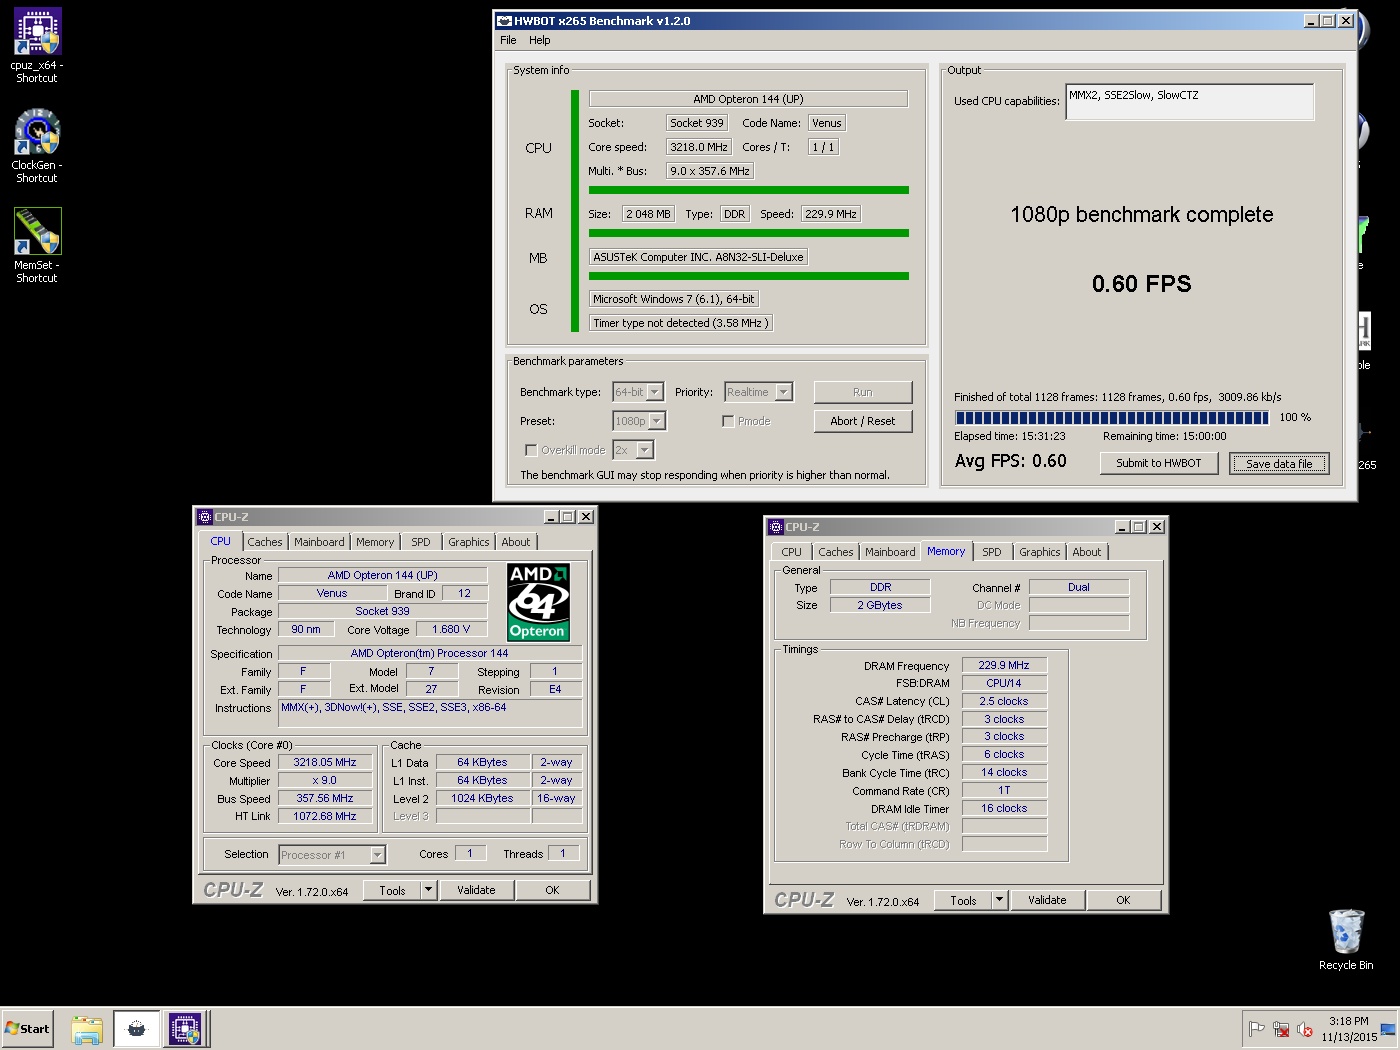
Task: Click Submit to HWBOT
Action: (1159, 463)
